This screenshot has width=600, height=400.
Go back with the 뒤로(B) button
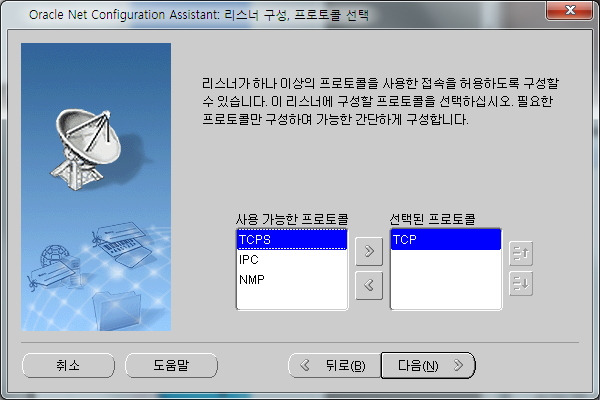334,365
